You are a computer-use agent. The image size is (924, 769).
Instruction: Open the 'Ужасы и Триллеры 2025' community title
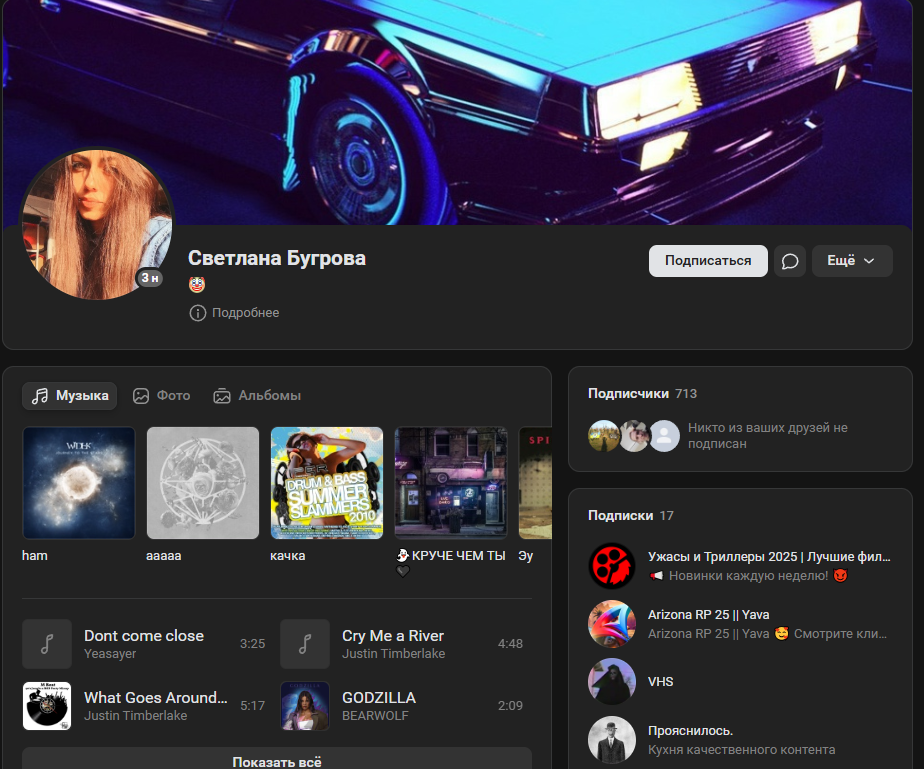769,557
